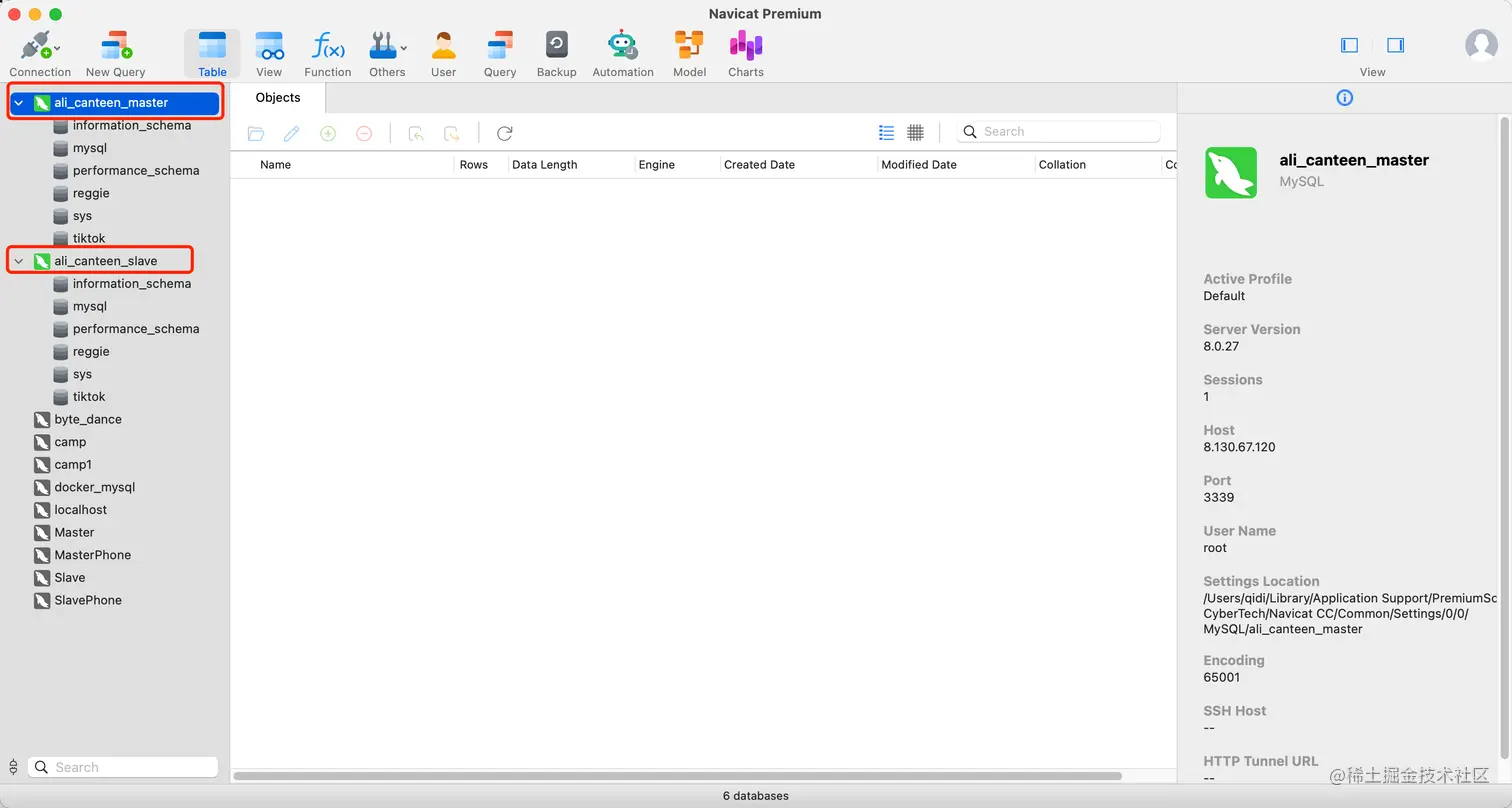This screenshot has width=1512, height=808.
Task: Click the Charts toolbar icon
Action: point(746,46)
